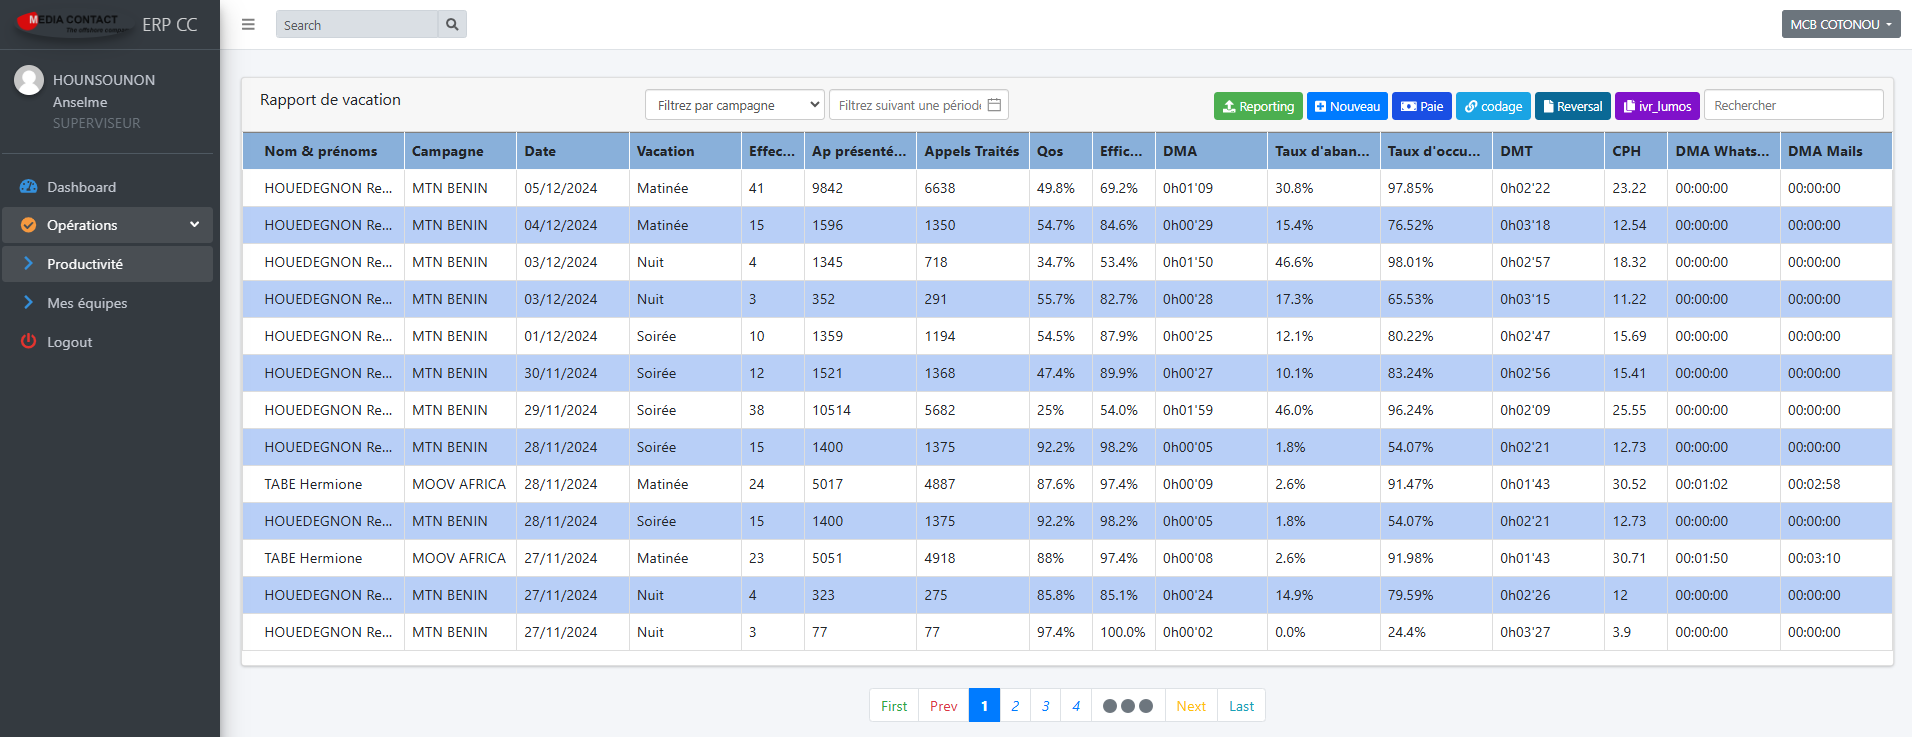The image size is (1912, 737).
Task: Click the Rechercher table search field
Action: (1792, 105)
